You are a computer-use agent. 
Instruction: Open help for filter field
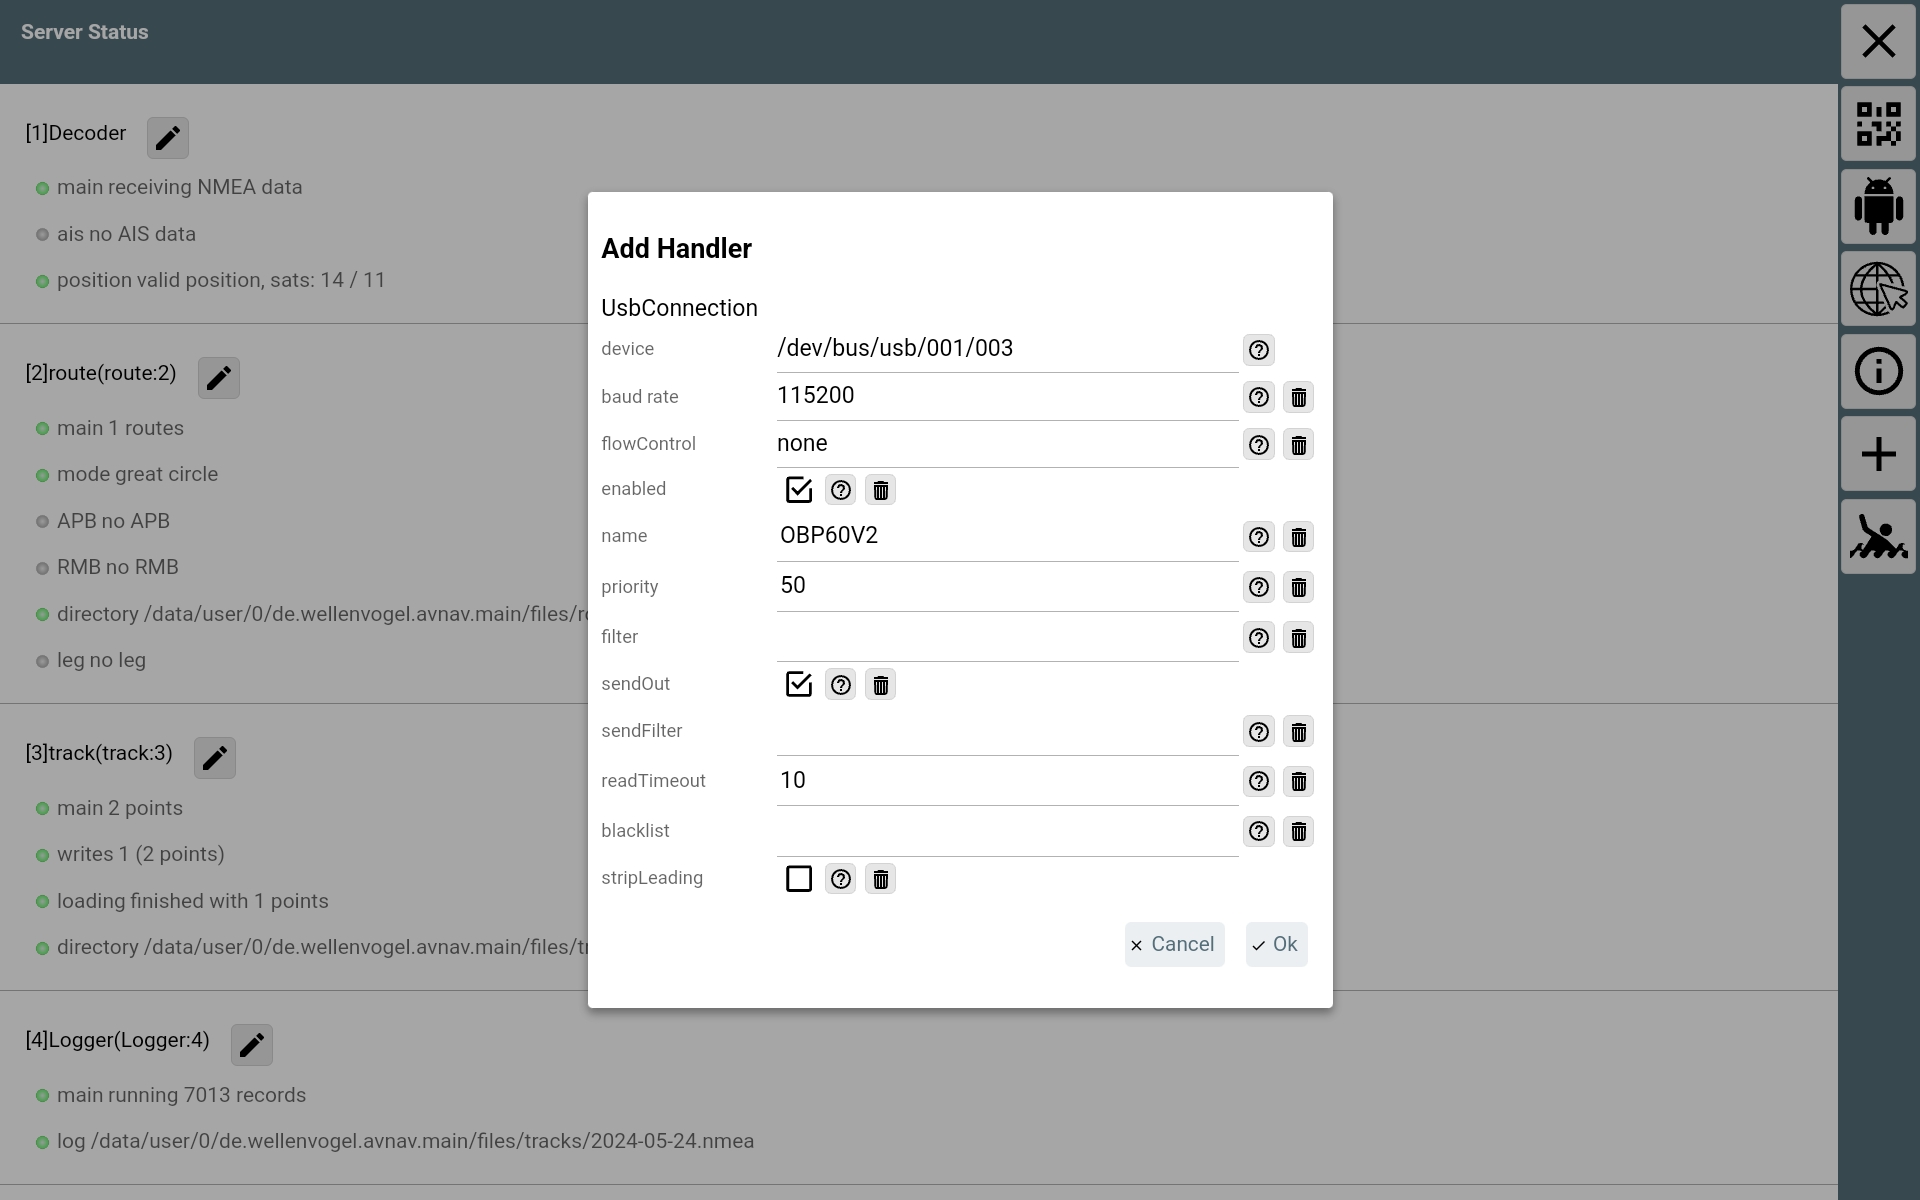click(x=1258, y=637)
